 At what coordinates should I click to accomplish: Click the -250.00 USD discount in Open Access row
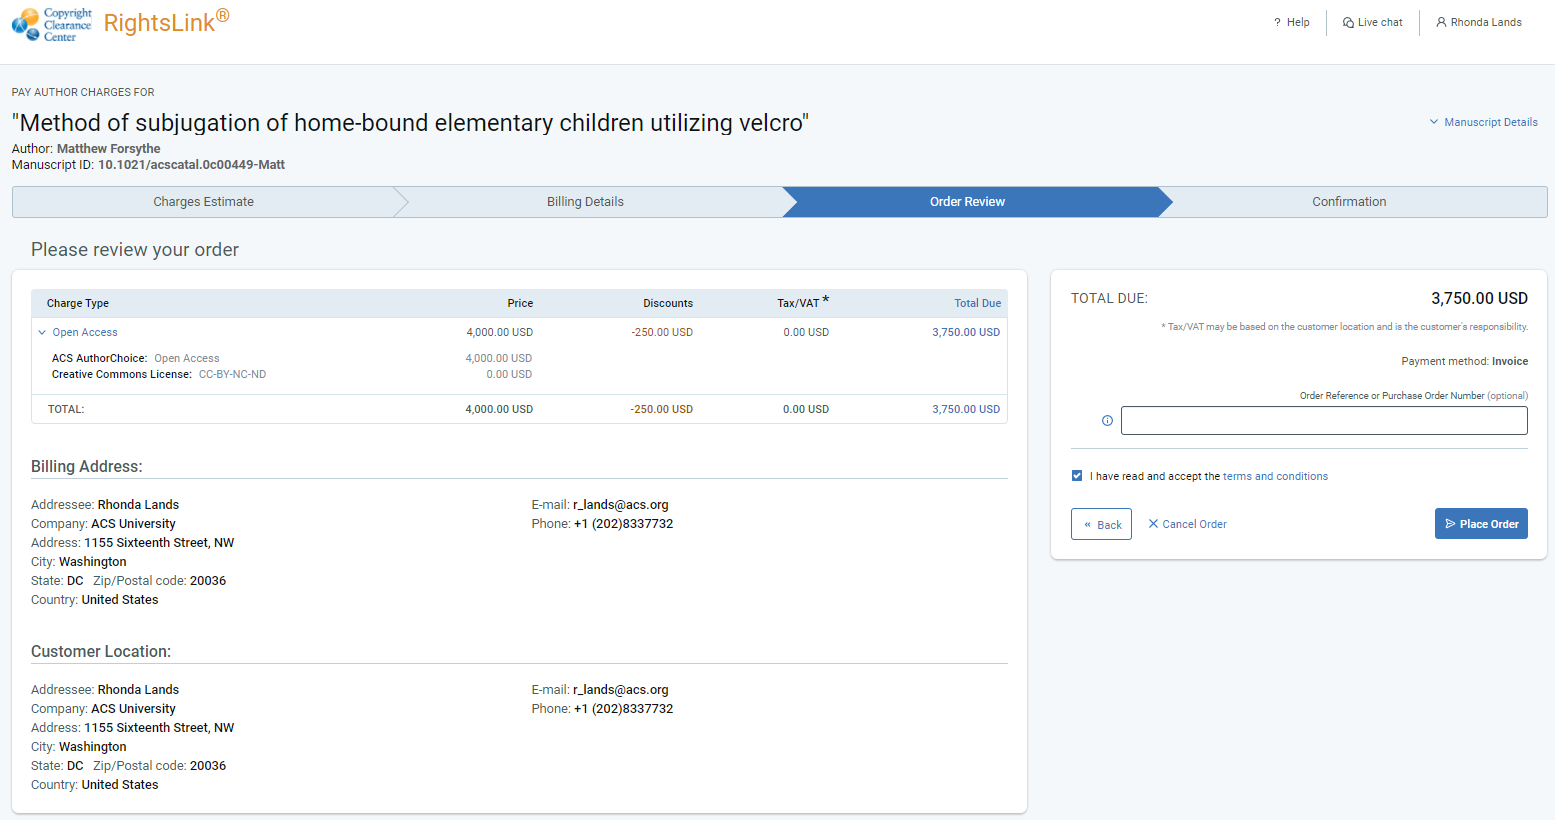[662, 332]
